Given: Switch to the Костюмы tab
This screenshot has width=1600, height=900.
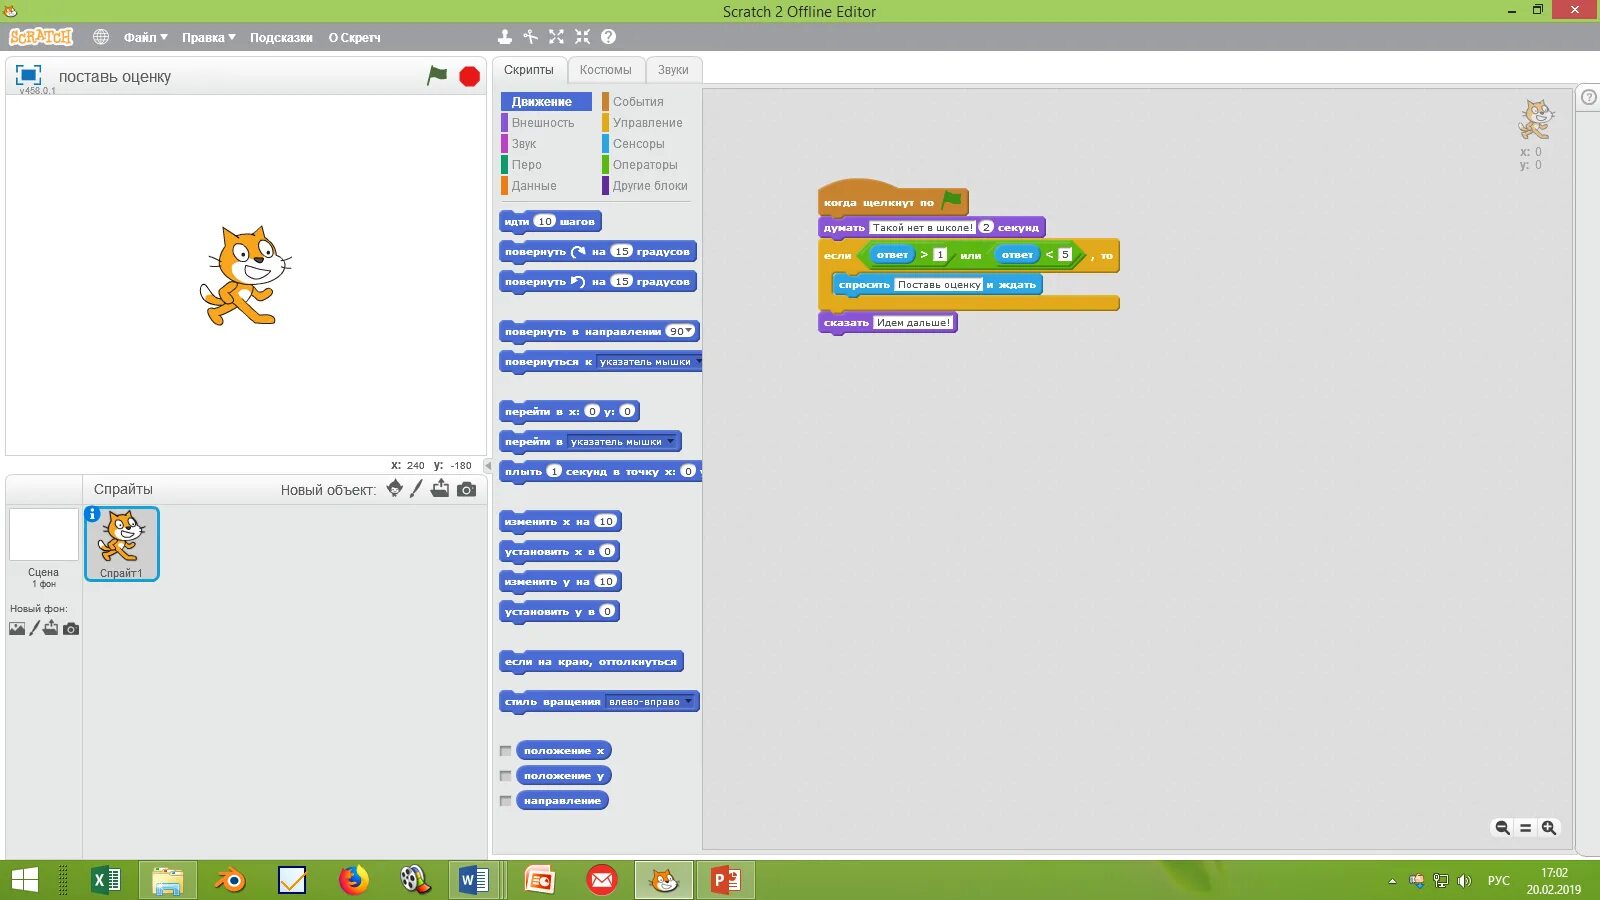Looking at the screenshot, I should [x=605, y=70].
